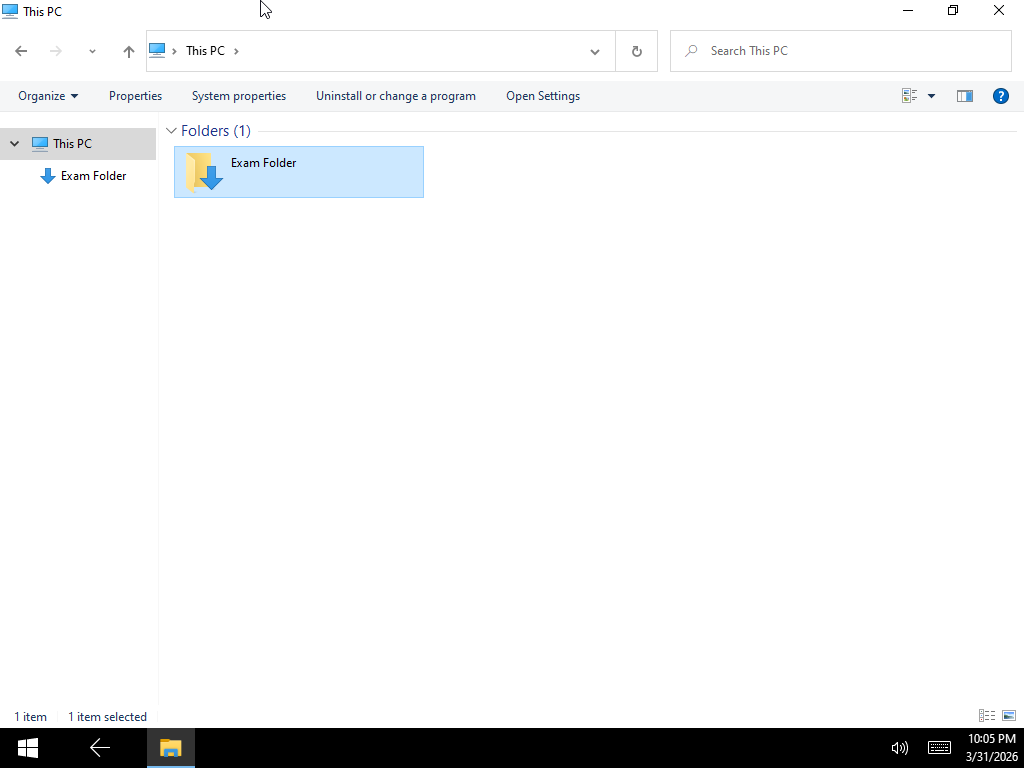1024x768 pixels.
Task: Open the Start menu button
Action: pyautogui.click(x=25, y=747)
